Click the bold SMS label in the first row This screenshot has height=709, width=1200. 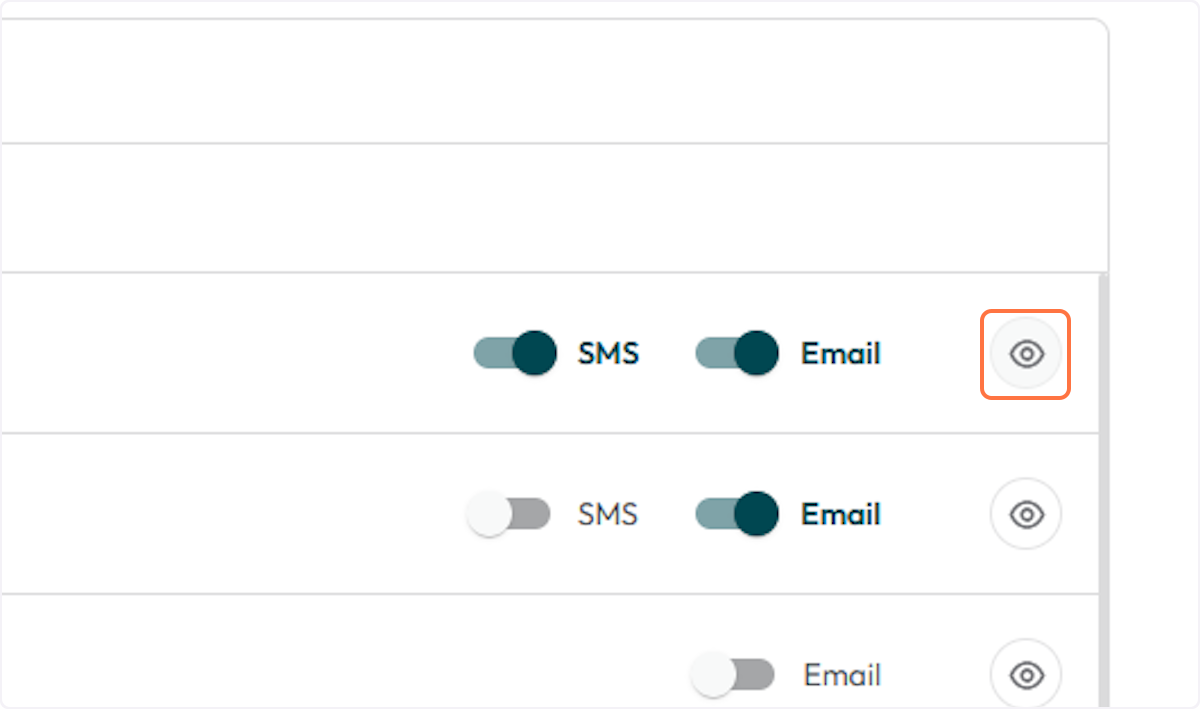(x=609, y=353)
